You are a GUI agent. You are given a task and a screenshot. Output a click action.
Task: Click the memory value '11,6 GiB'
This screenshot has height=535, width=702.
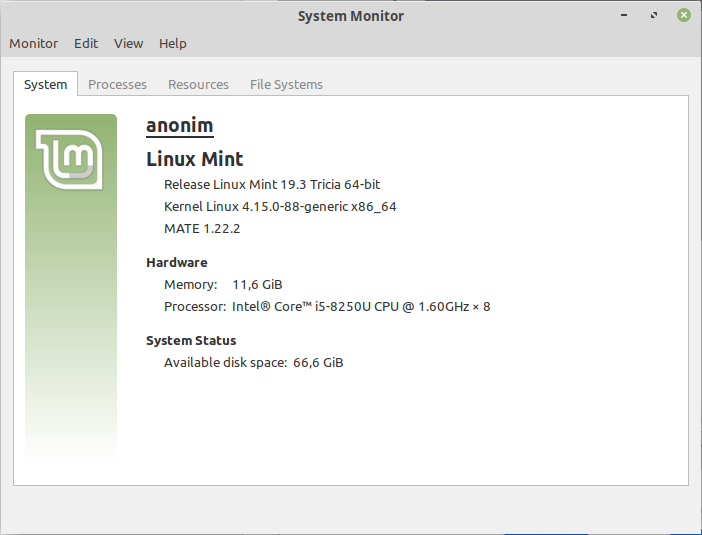[x=257, y=284]
